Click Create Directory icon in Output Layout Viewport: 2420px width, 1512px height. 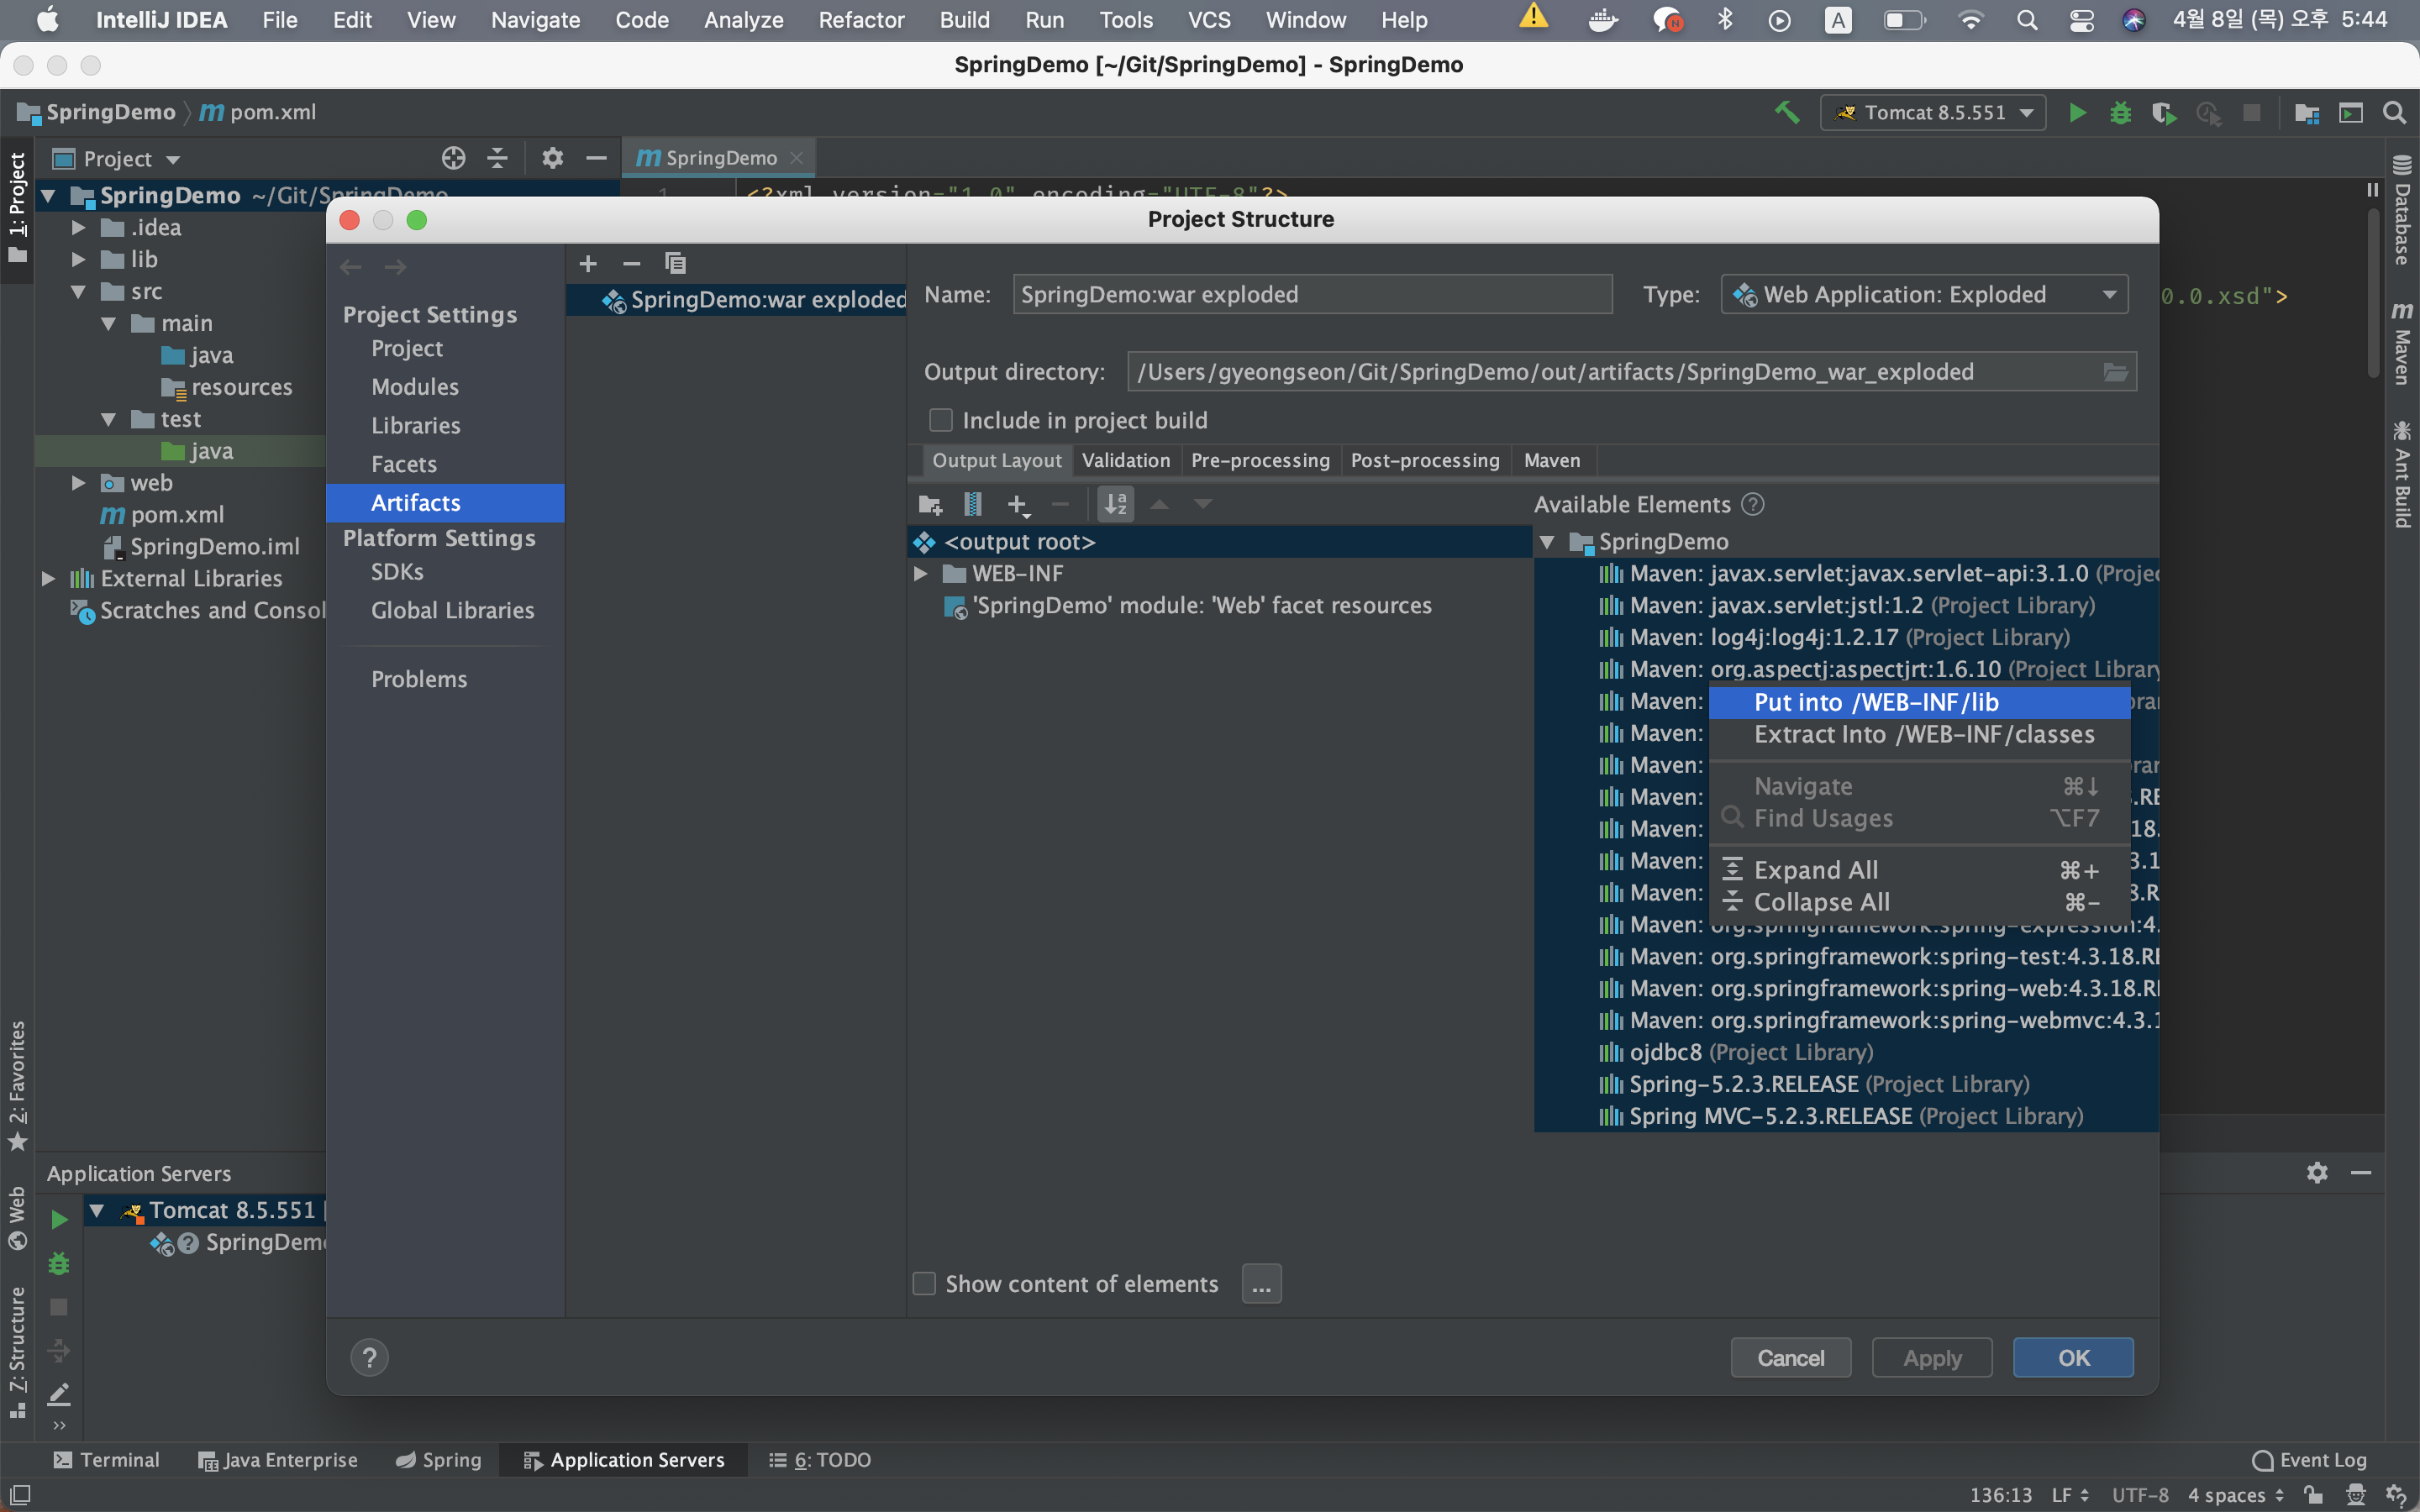coord(929,504)
